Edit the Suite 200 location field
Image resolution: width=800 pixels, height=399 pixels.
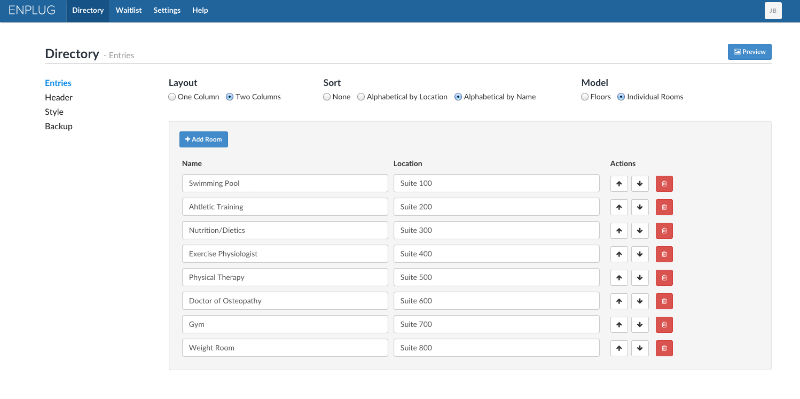(x=496, y=207)
